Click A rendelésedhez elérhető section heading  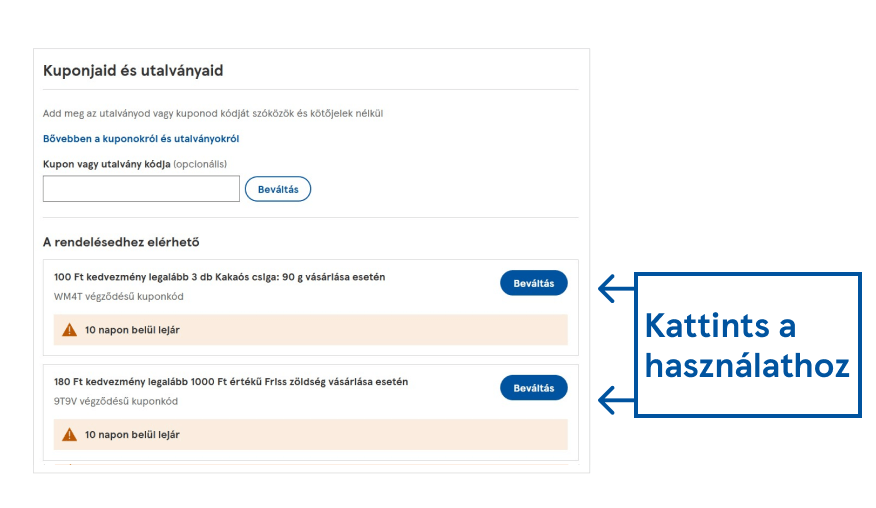121,242
